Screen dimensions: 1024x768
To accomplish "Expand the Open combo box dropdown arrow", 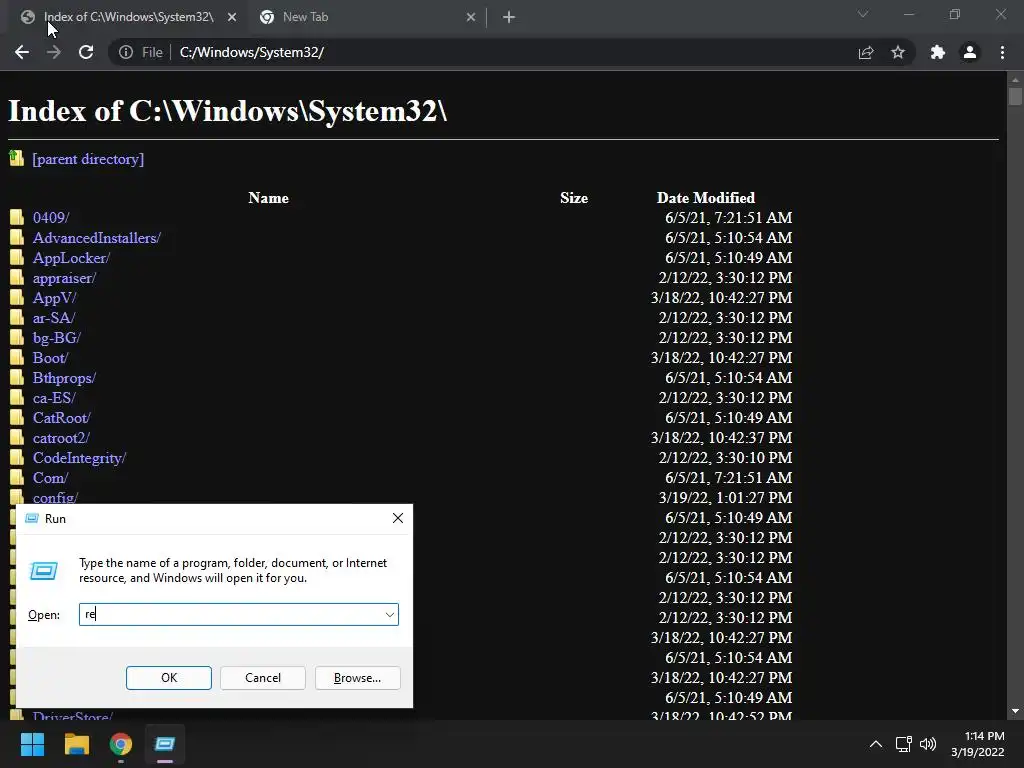I will coord(390,615).
